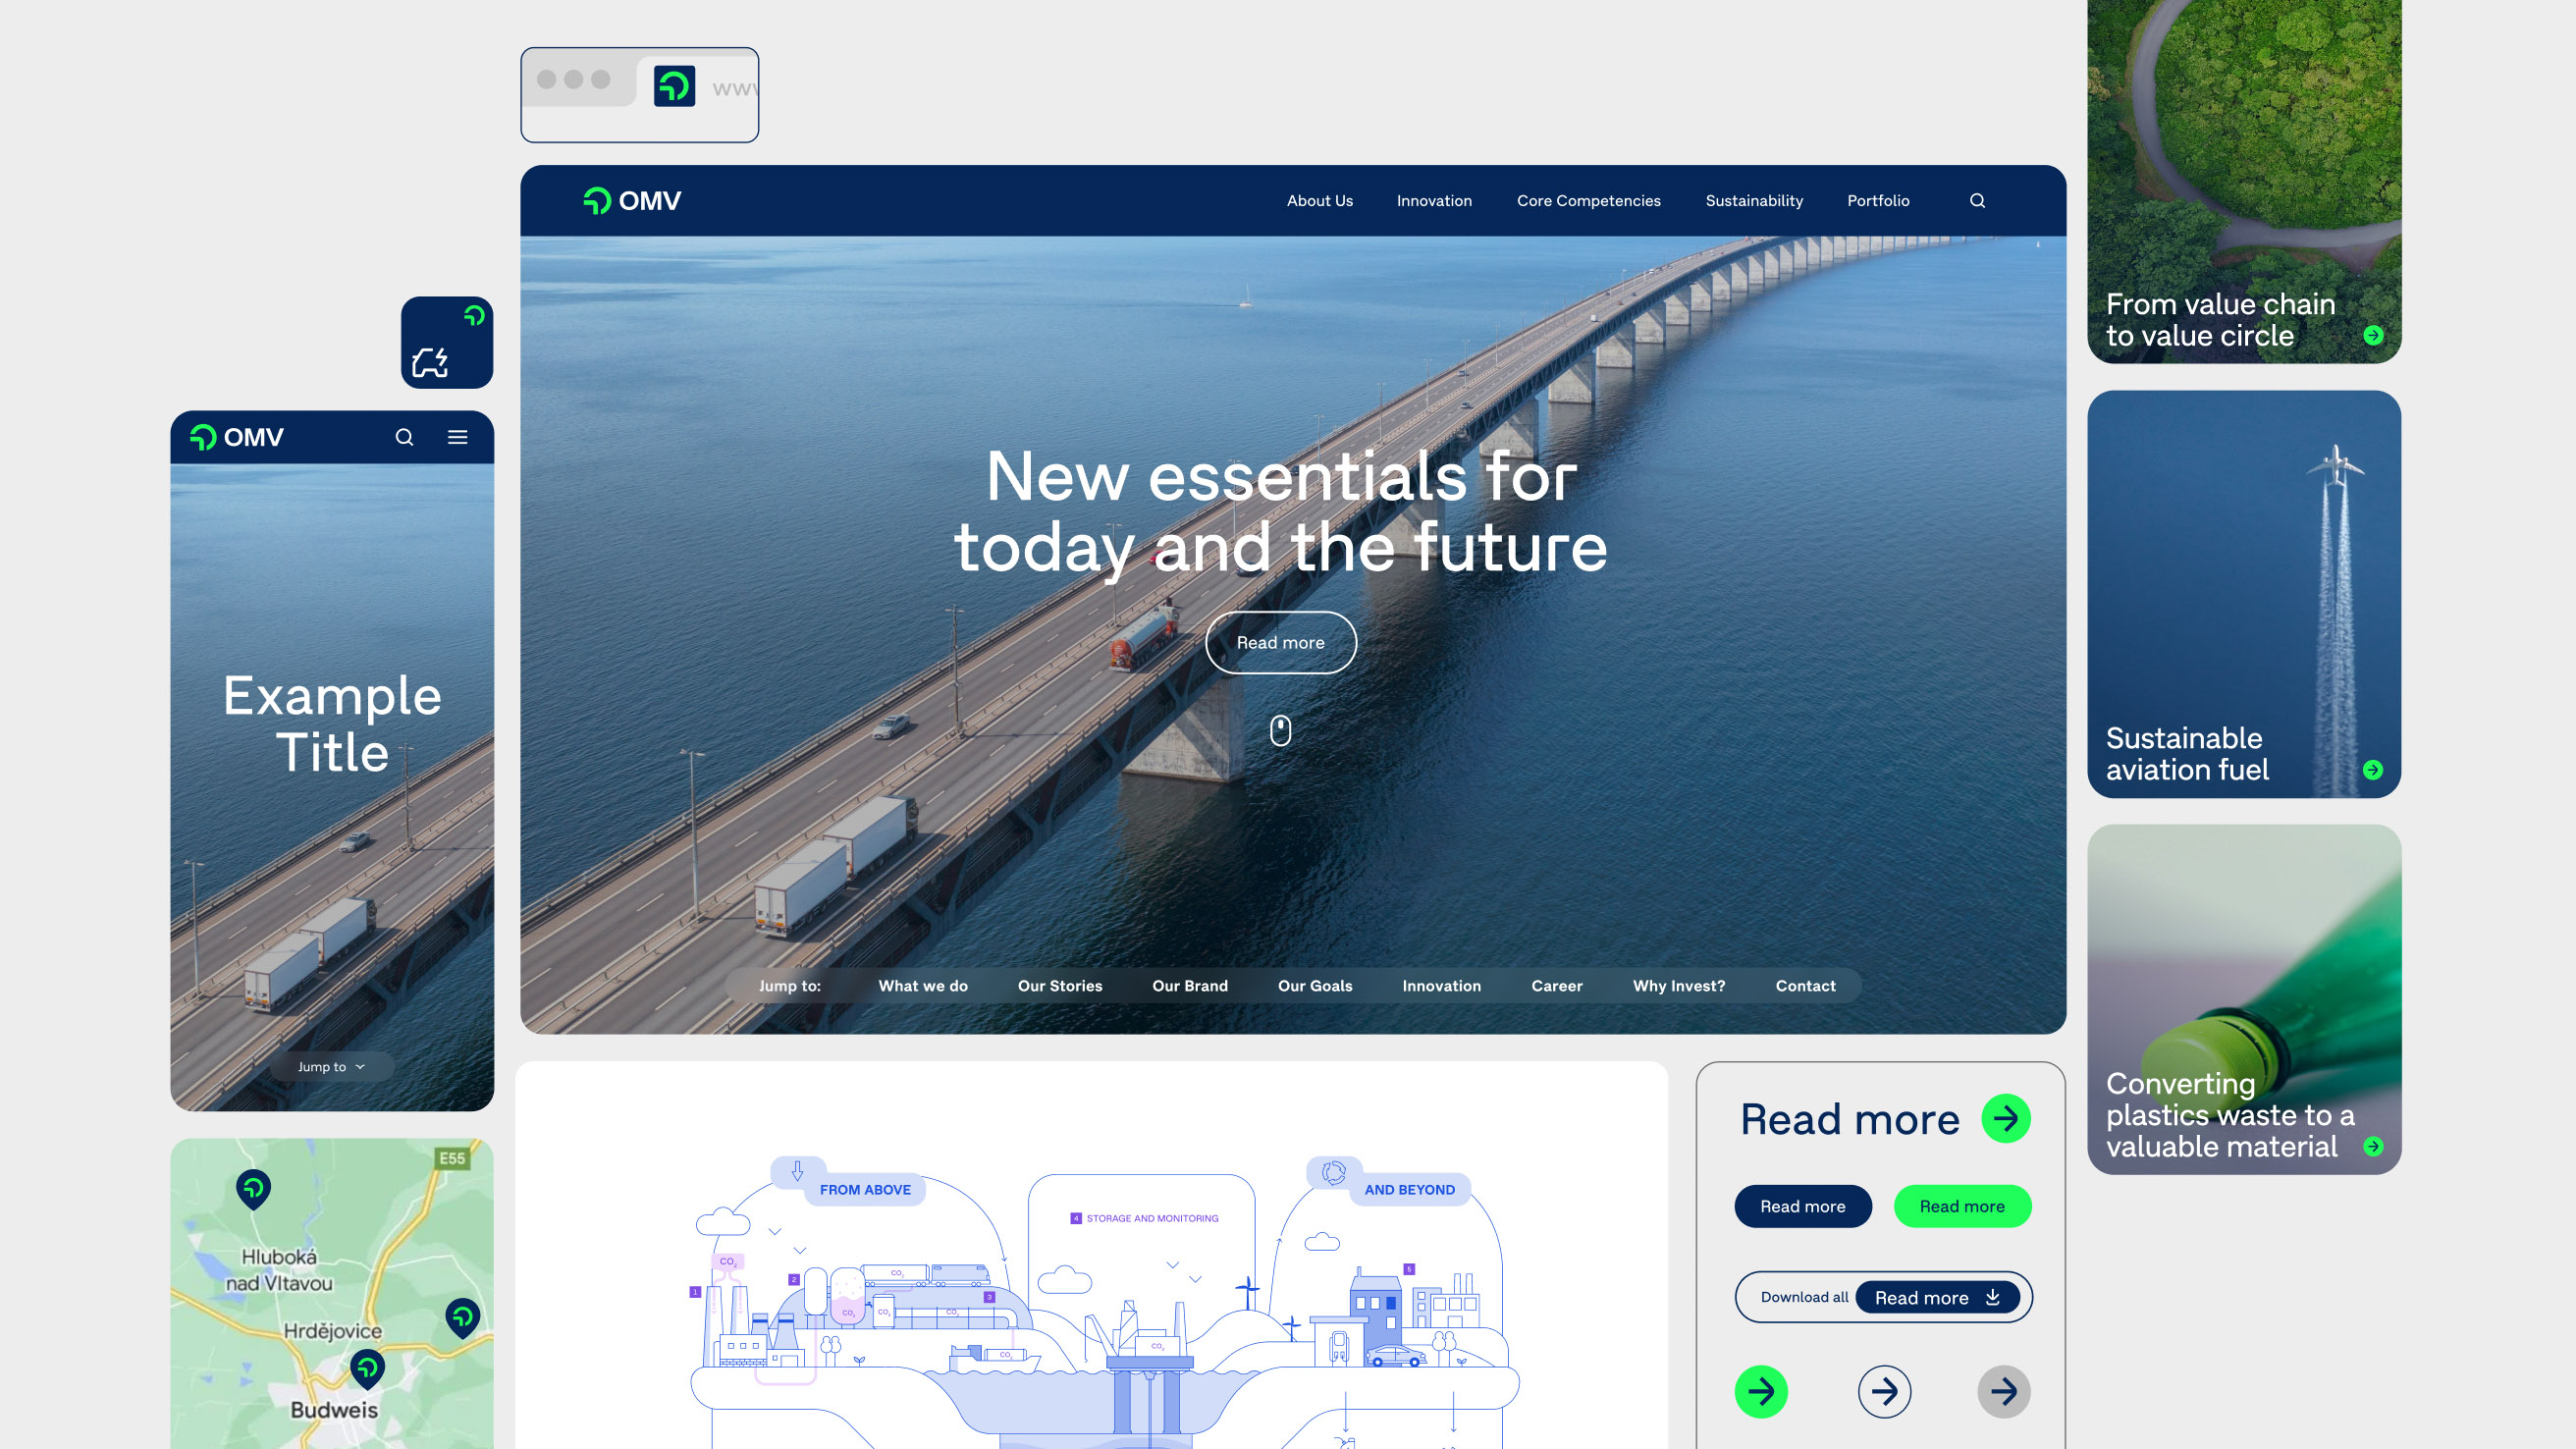
Task: Click the OMV favicon in browser tab
Action: pyautogui.click(x=674, y=86)
